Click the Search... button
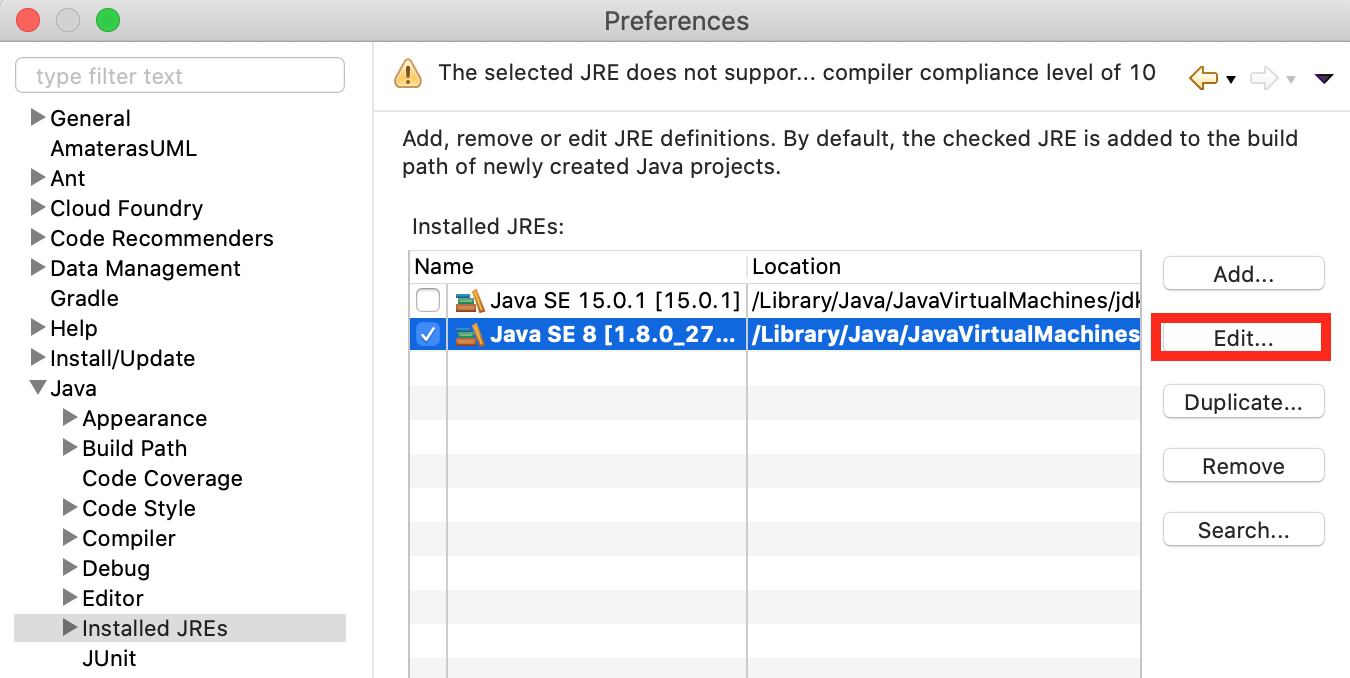 [1244, 530]
